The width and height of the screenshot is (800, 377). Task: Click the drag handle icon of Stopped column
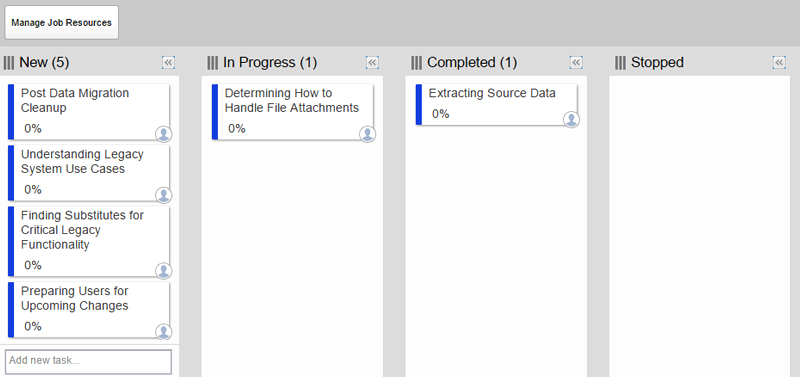(620, 63)
